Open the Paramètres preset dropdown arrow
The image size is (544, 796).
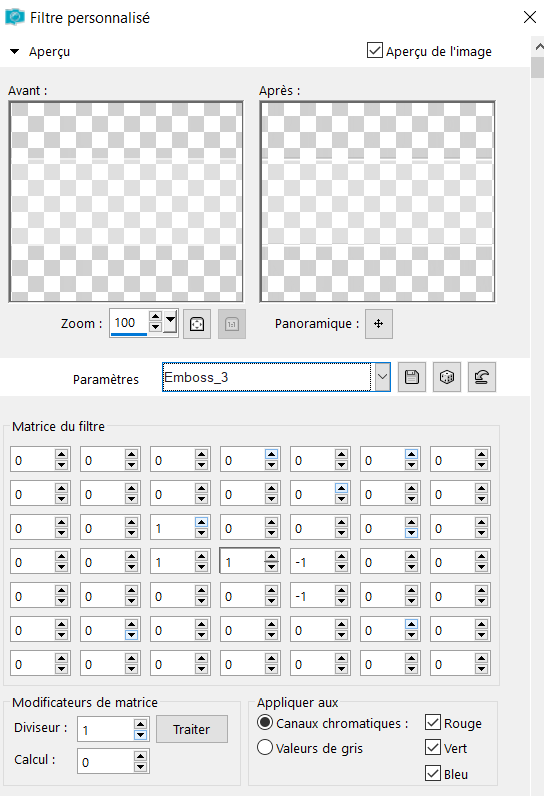point(383,377)
